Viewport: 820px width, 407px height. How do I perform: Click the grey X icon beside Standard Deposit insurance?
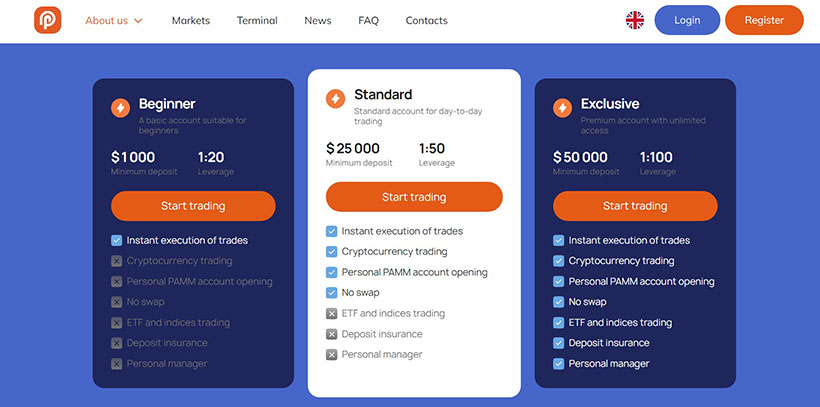(x=331, y=334)
